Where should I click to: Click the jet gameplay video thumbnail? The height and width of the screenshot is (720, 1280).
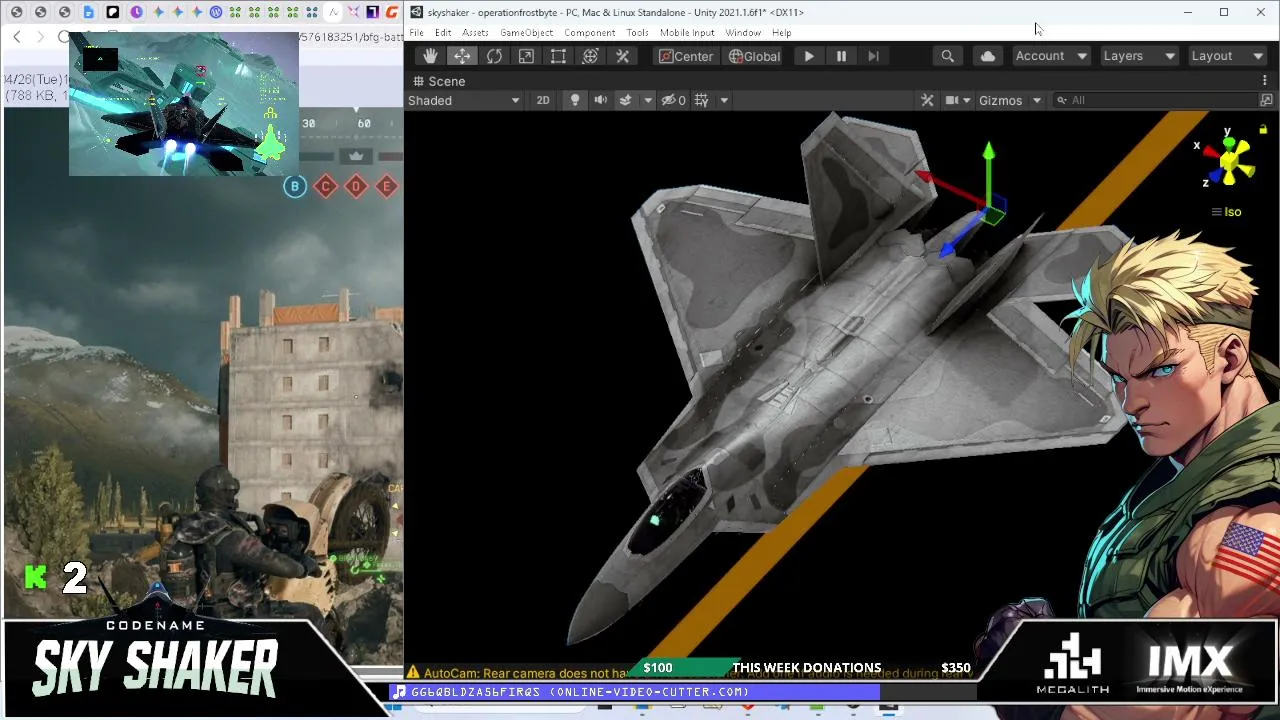pos(183,104)
